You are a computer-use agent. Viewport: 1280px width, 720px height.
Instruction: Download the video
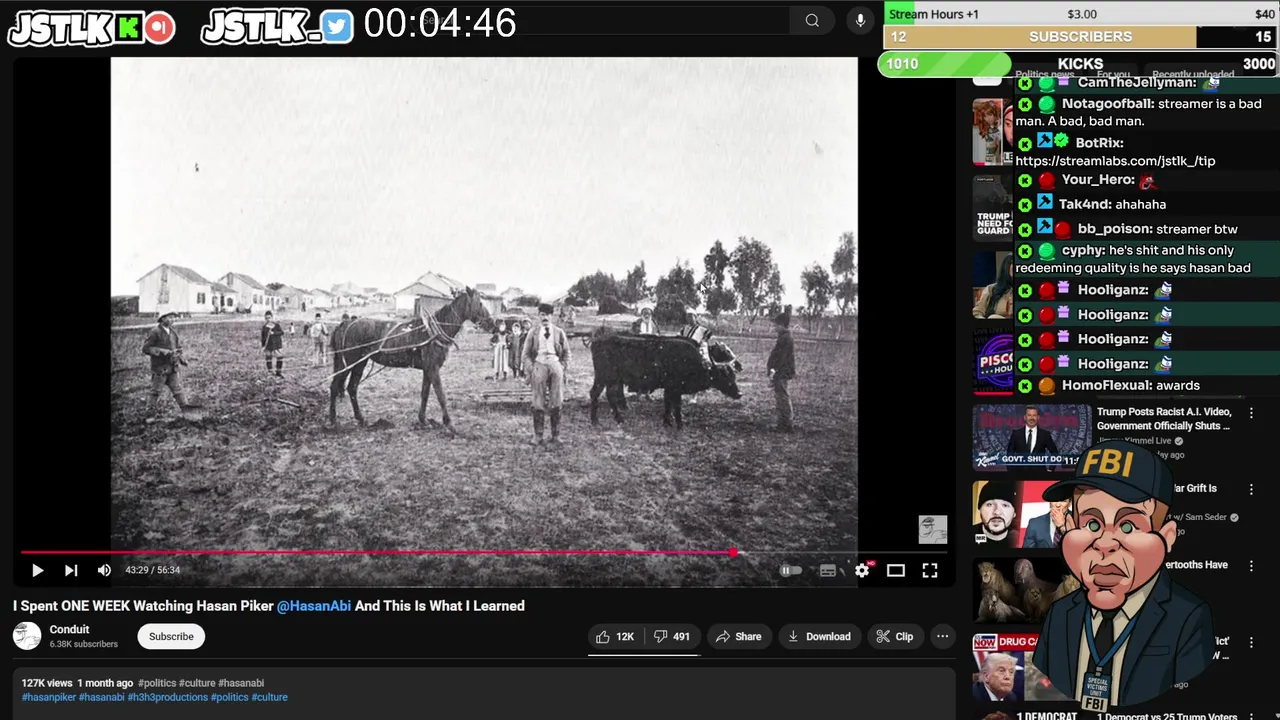[x=819, y=636]
